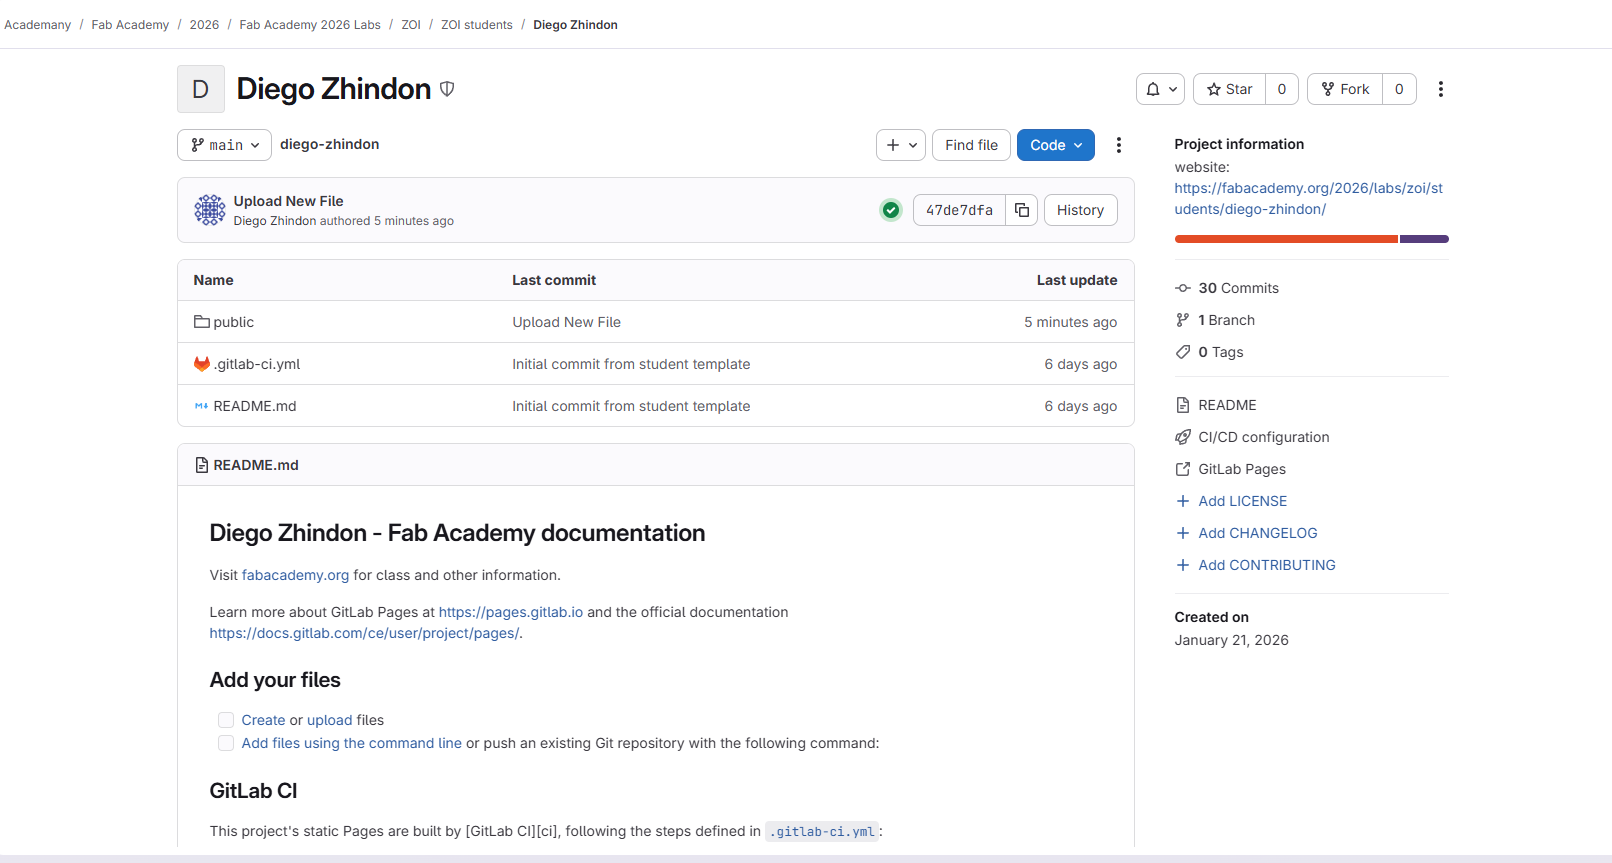Screen dimensions: 1612x863
Task: Open last commit link for .gitlab-ci.yml
Action: point(631,364)
